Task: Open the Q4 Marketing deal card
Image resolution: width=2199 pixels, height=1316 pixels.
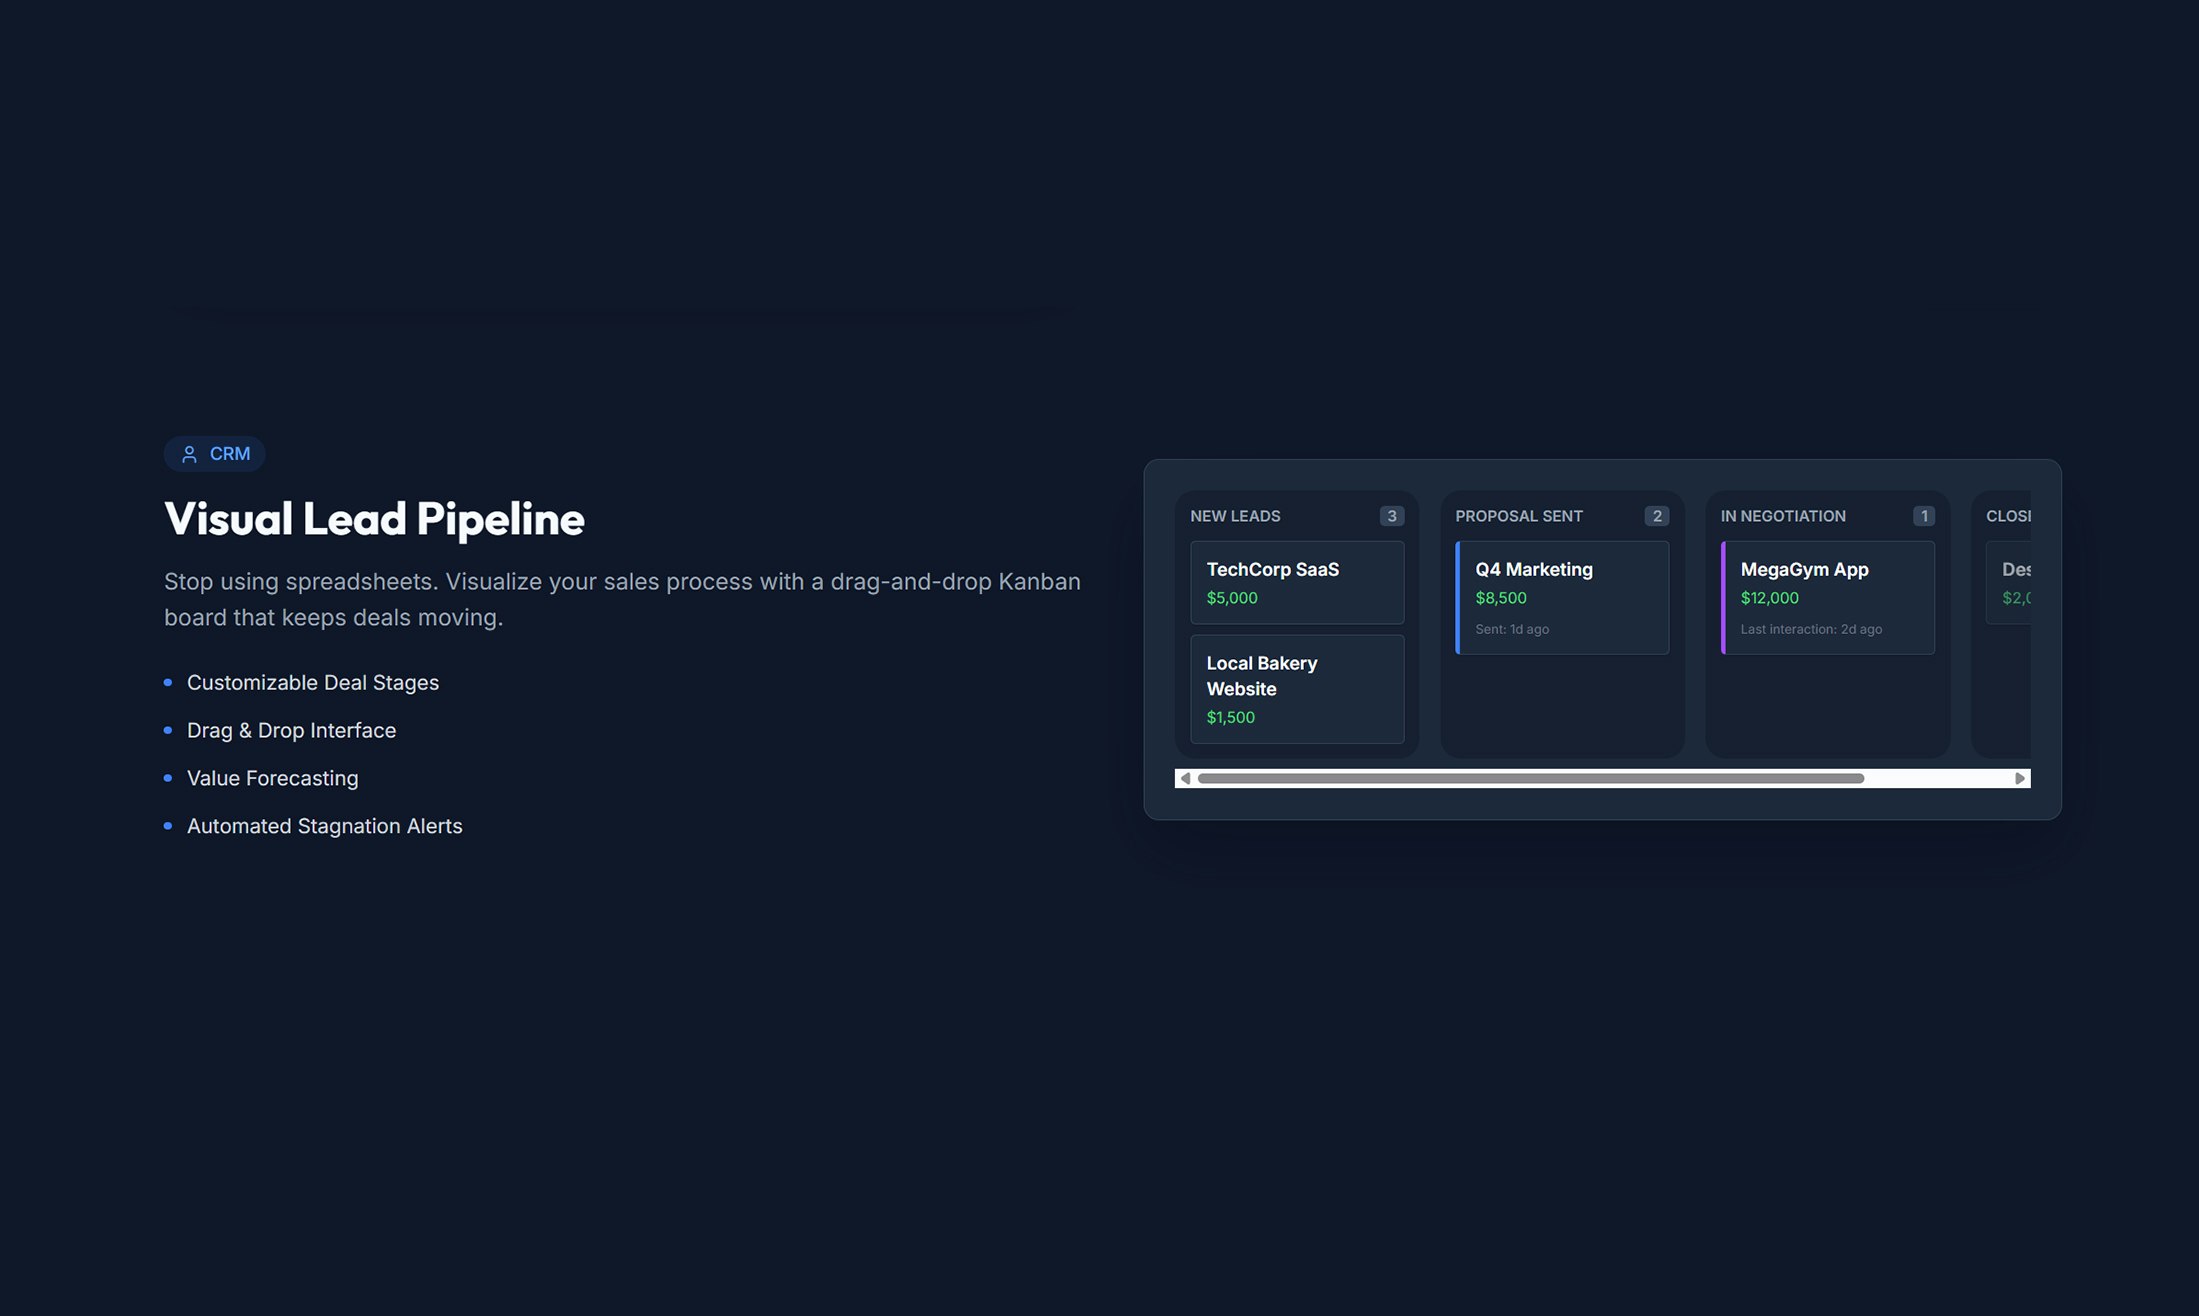Action: pos(1562,597)
